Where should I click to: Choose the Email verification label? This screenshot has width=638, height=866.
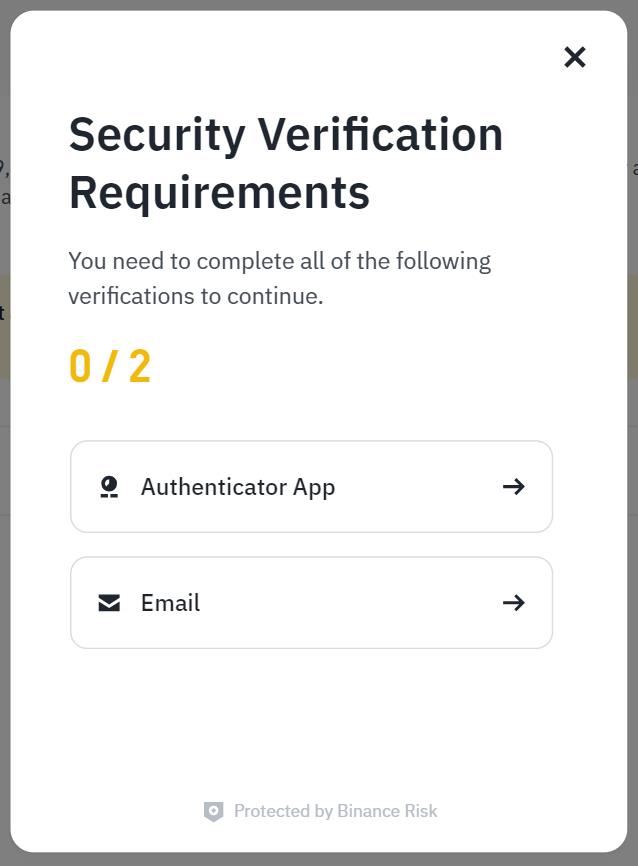click(x=170, y=603)
